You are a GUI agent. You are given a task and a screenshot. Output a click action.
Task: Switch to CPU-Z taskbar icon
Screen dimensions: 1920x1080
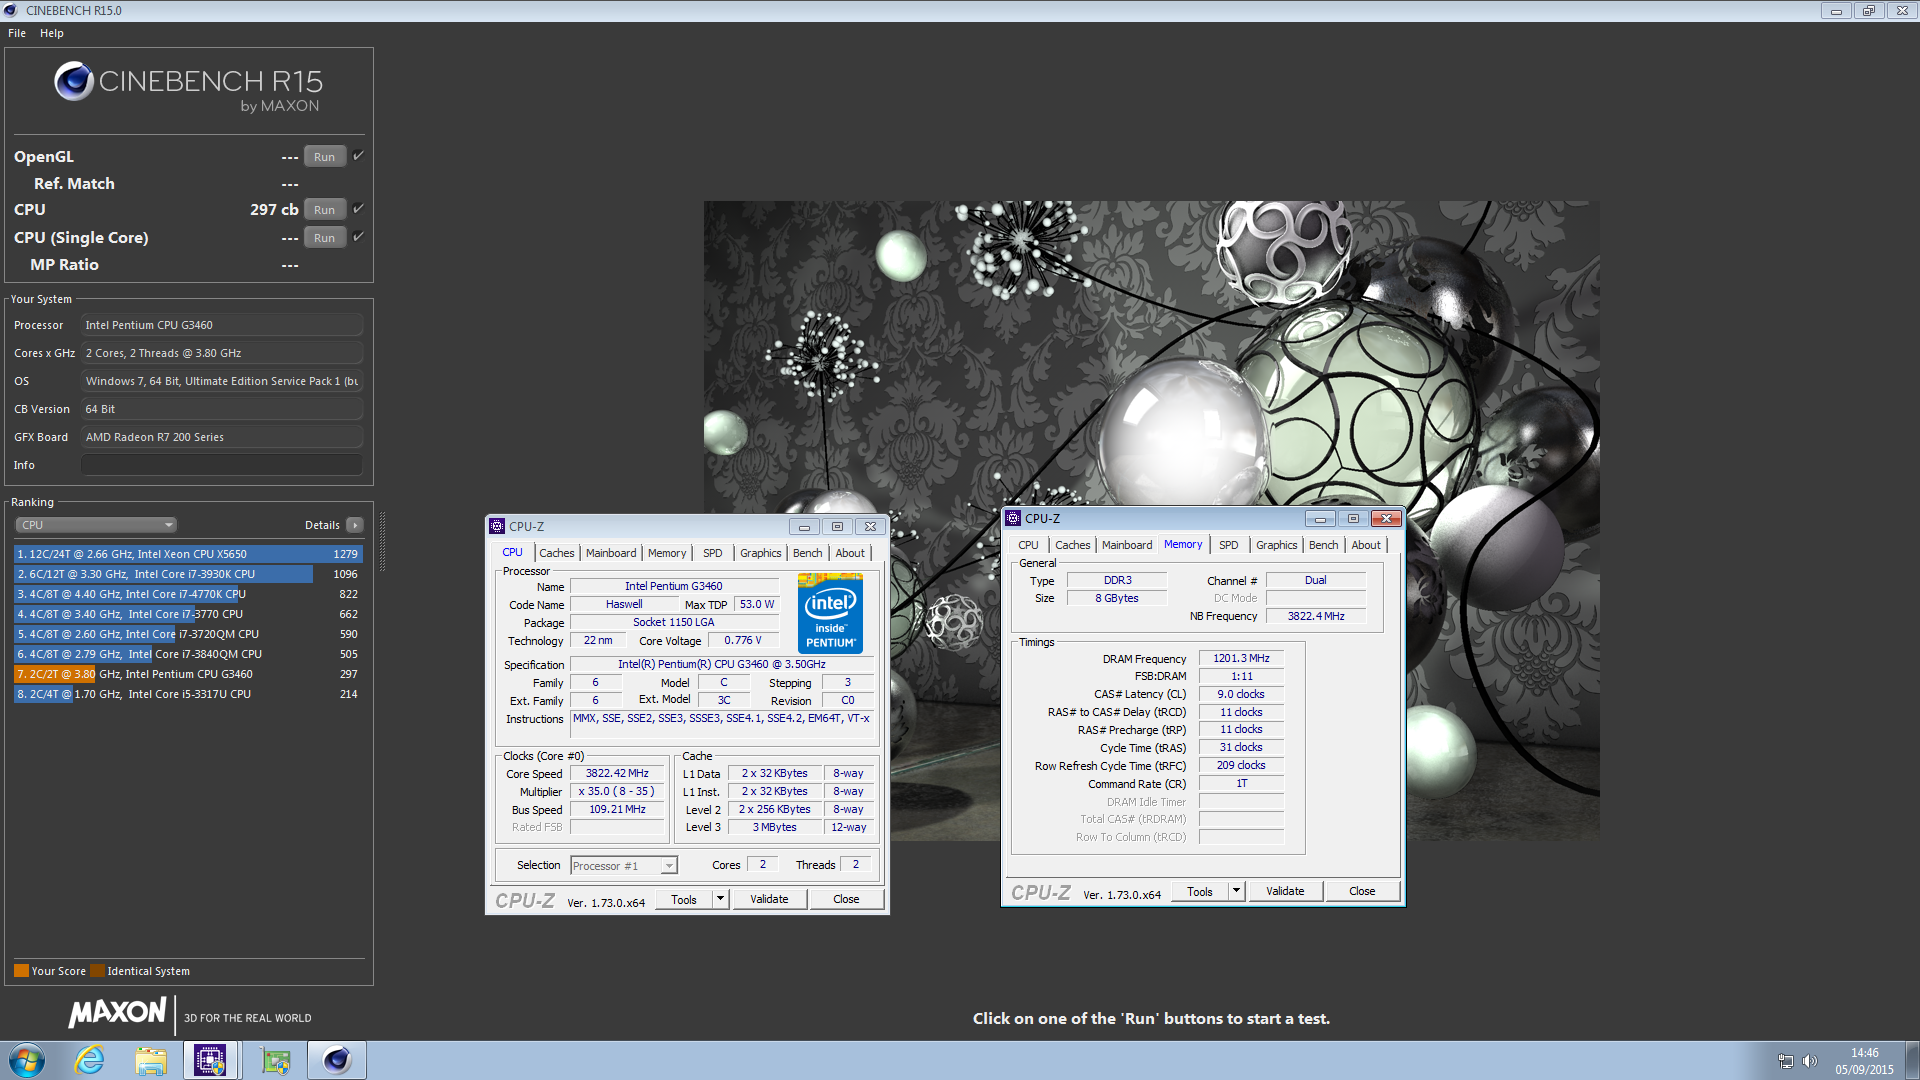(x=210, y=1060)
